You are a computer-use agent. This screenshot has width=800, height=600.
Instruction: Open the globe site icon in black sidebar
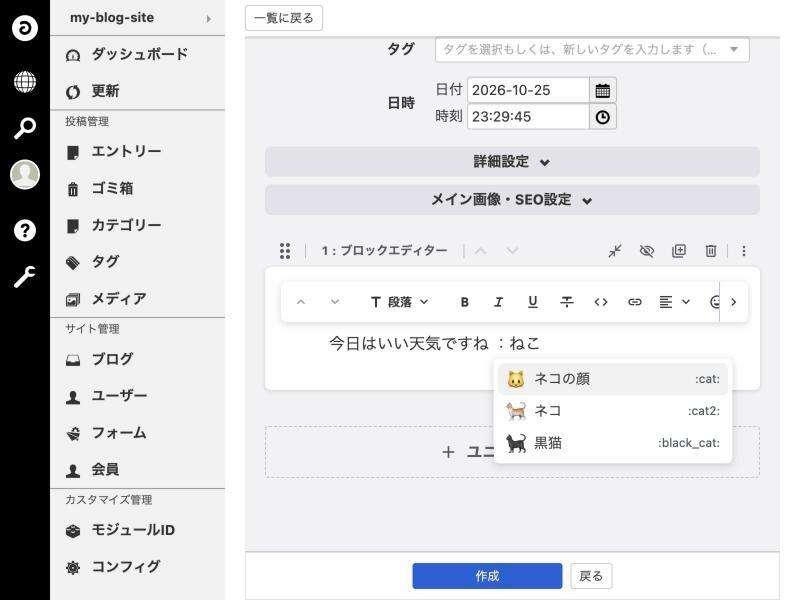24,82
